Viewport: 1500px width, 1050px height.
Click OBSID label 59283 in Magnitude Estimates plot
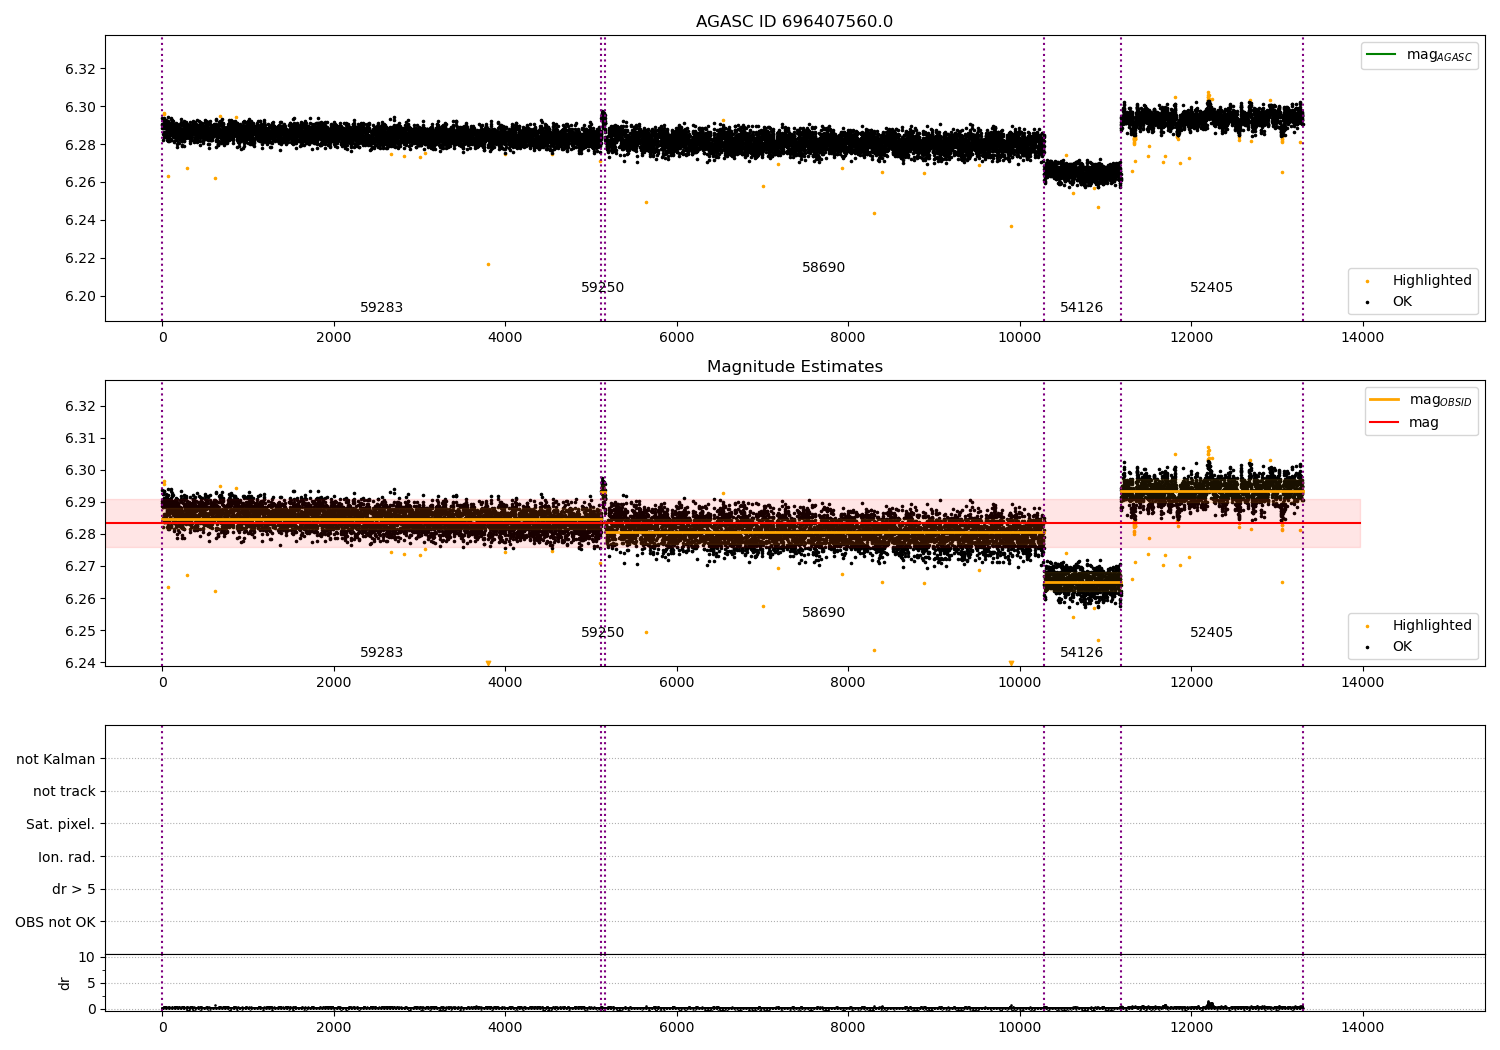point(381,653)
